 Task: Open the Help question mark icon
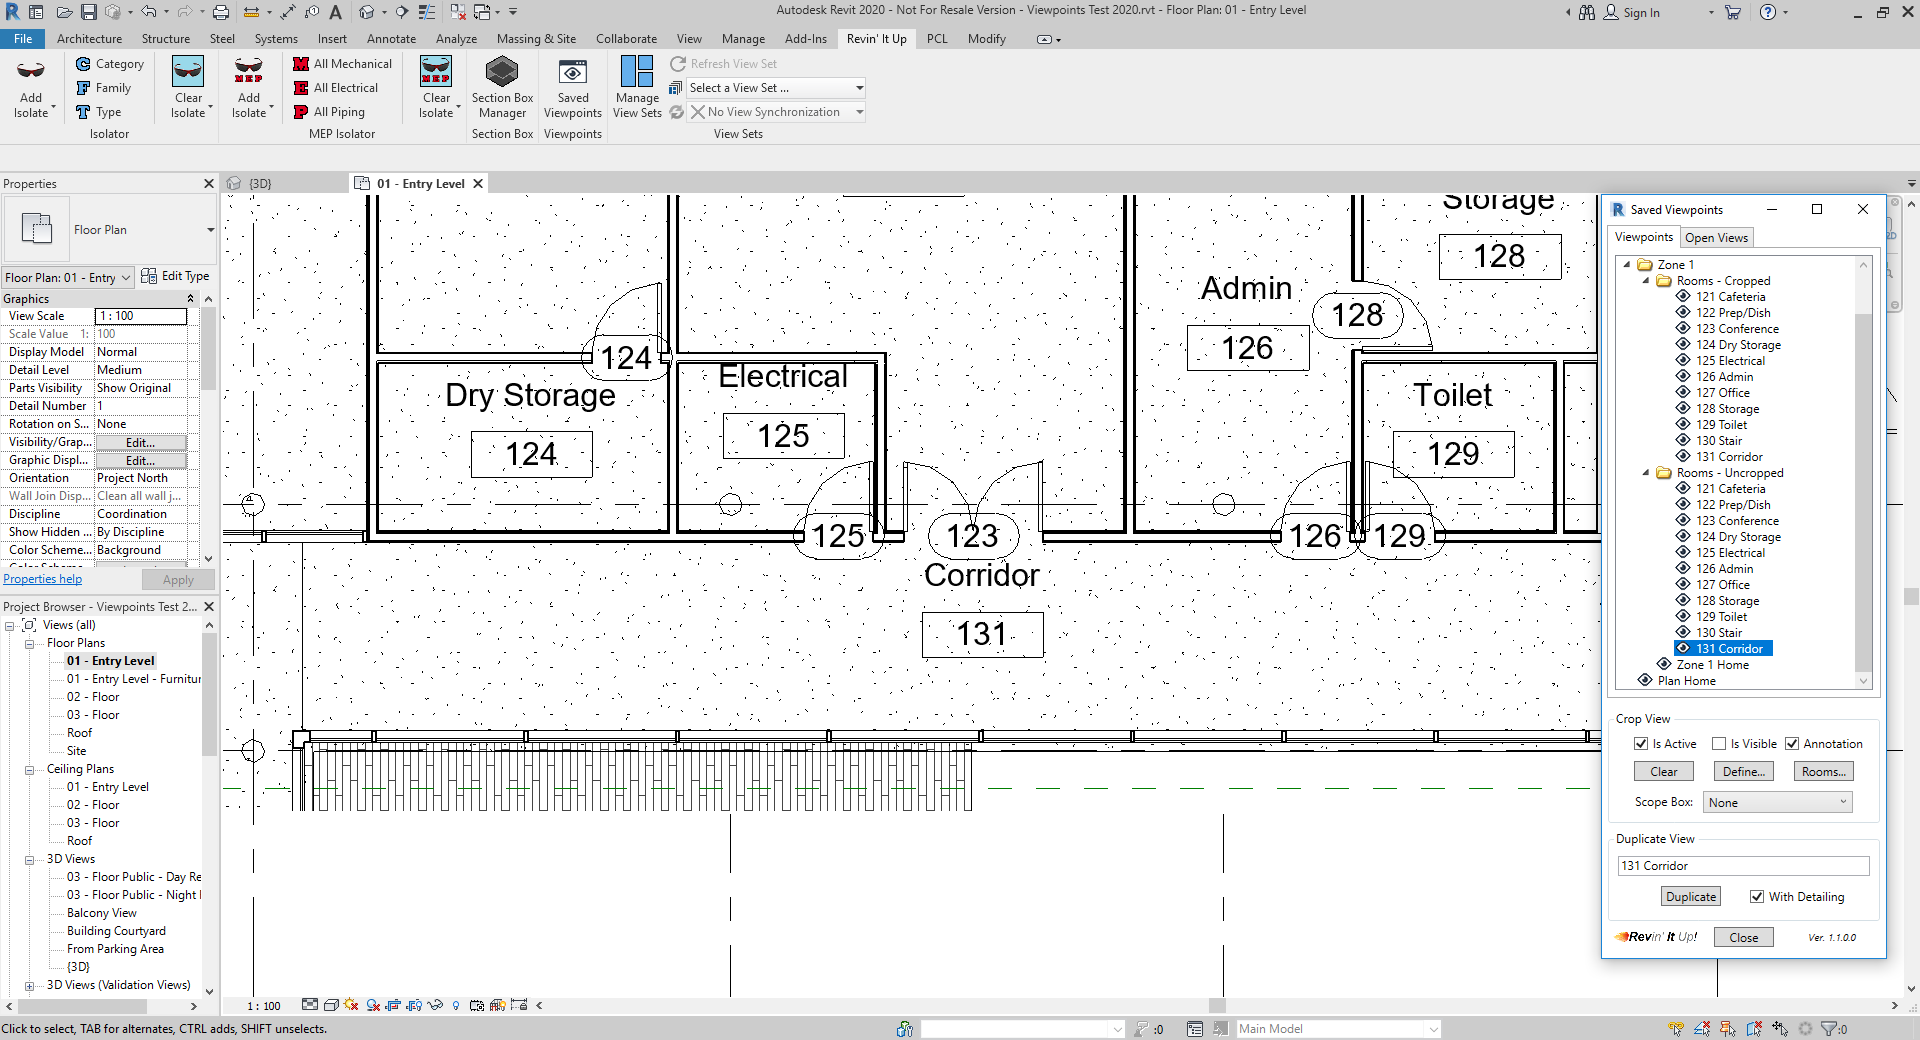click(x=1768, y=12)
